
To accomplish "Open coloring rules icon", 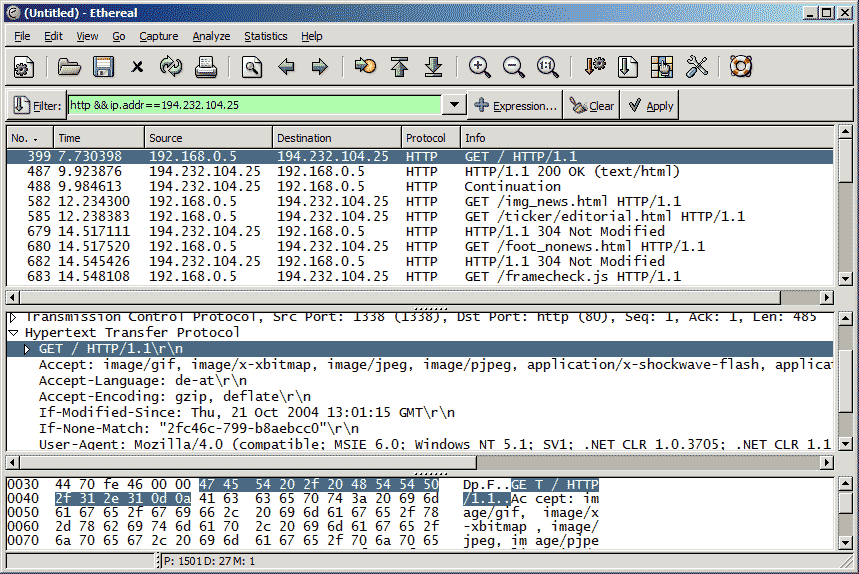I will [x=662, y=67].
